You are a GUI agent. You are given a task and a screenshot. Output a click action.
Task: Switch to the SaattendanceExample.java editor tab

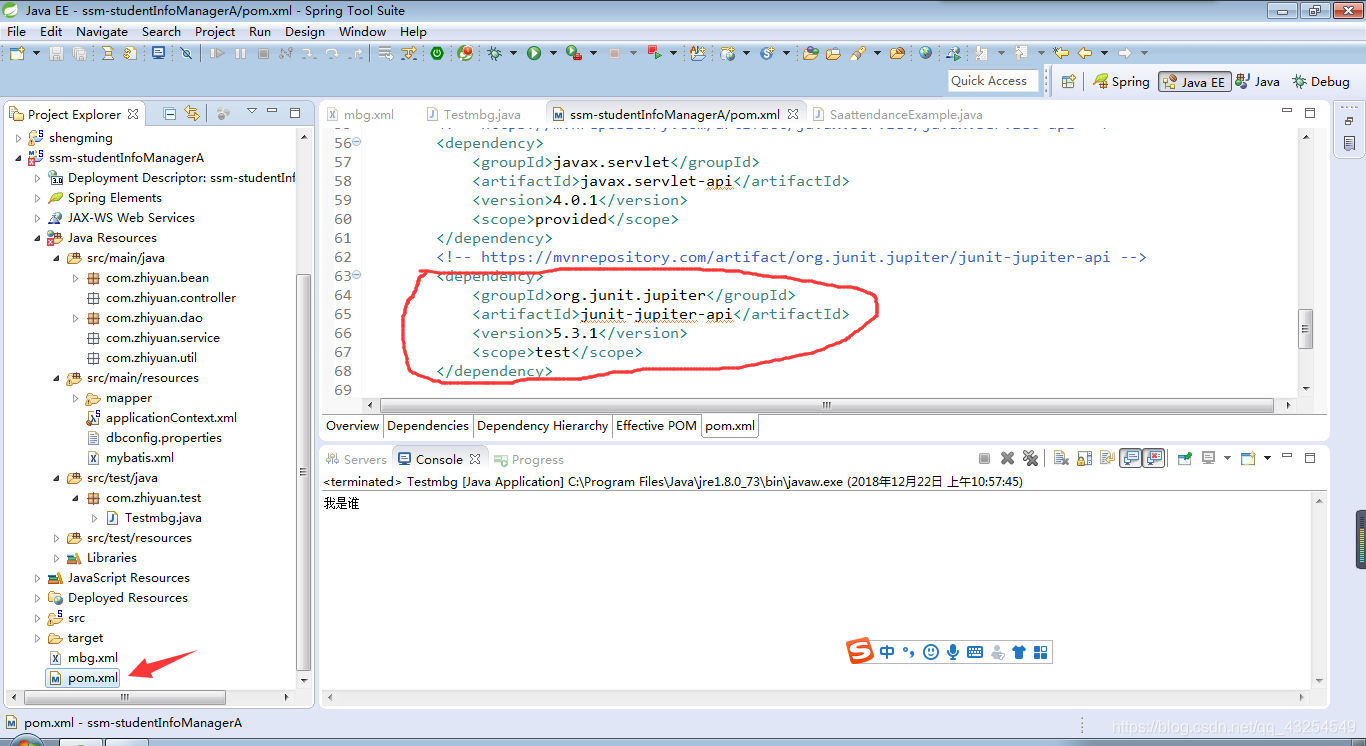click(x=897, y=114)
